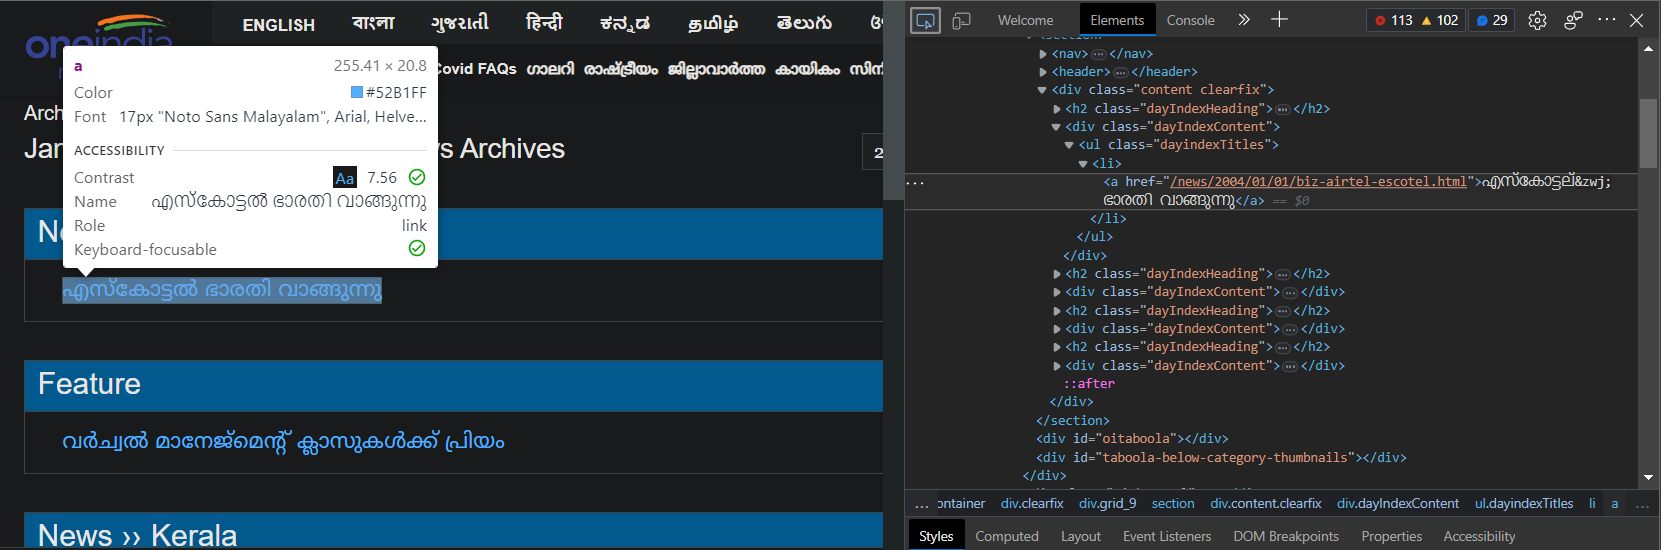Viewport: 1661px width, 550px height.
Task: Switch to the Elements tab
Action: coord(1117,20)
